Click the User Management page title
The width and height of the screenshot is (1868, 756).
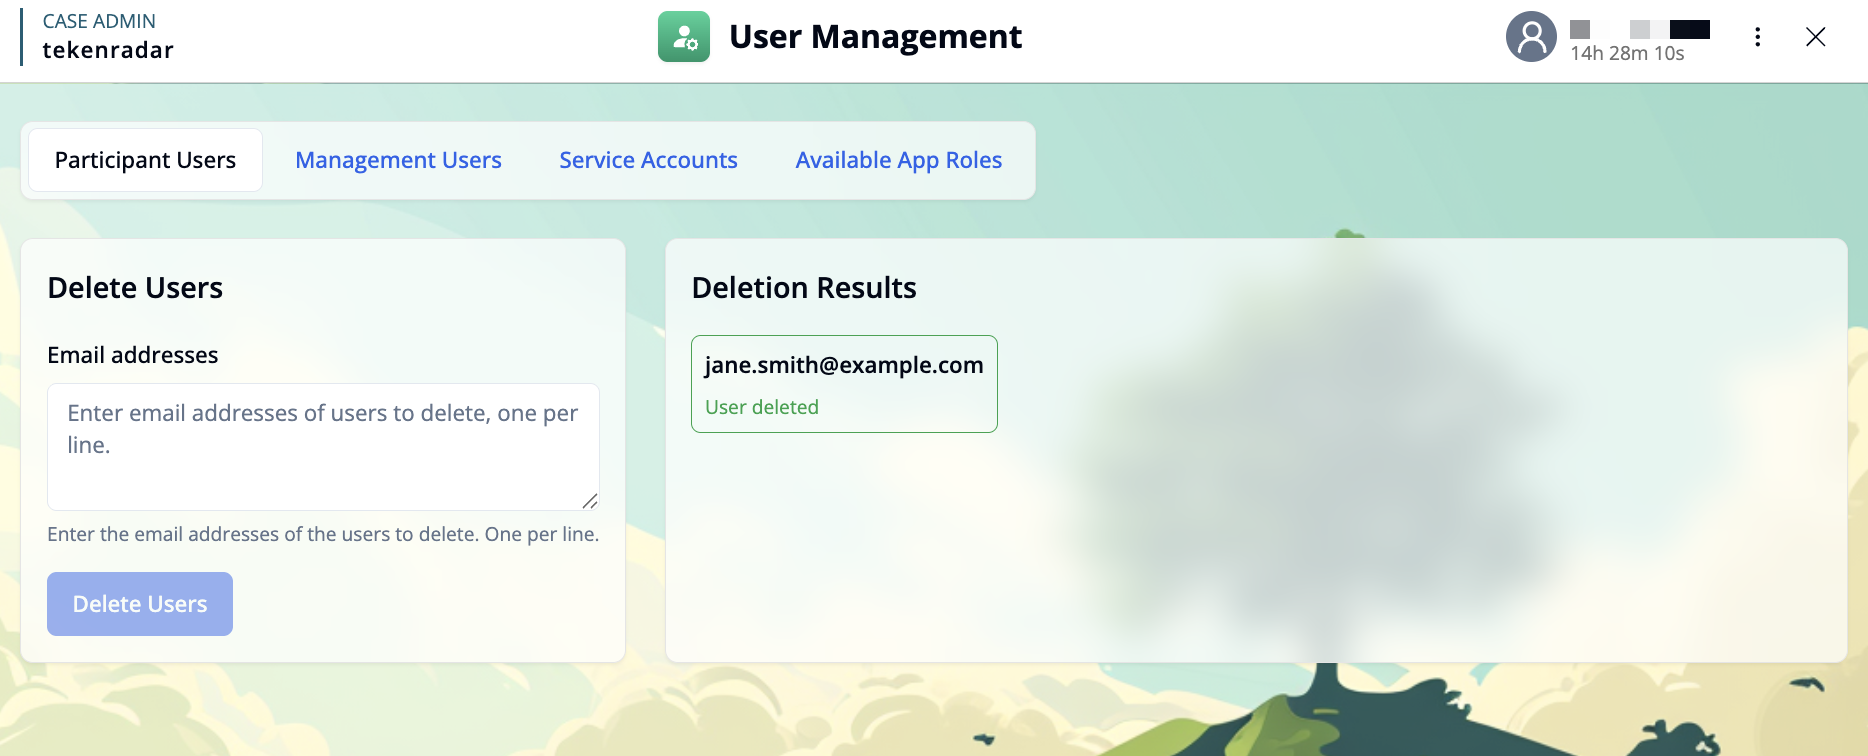pyautogui.click(x=875, y=37)
